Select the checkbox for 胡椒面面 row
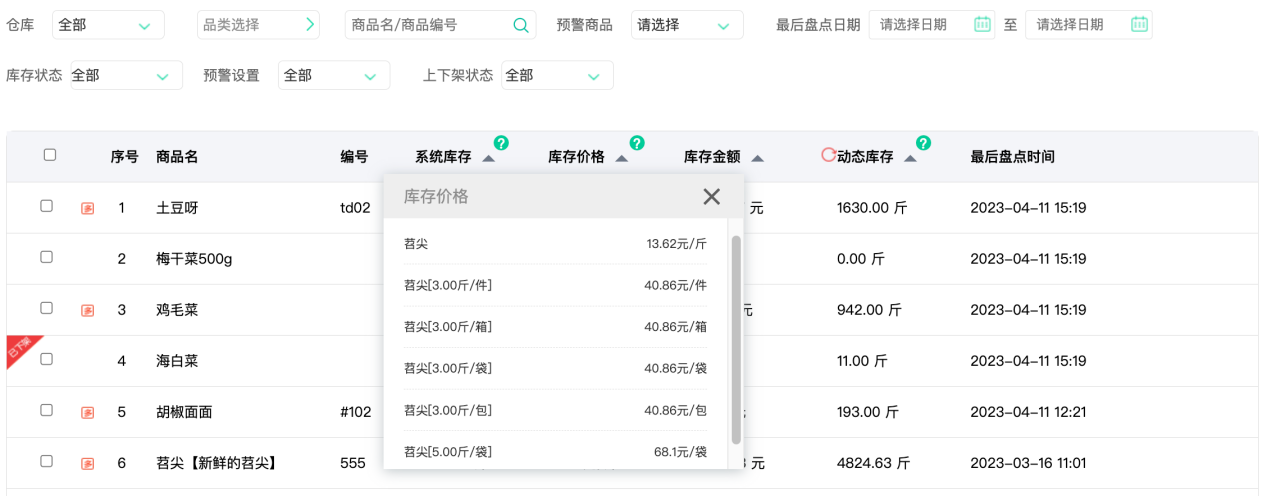The height and width of the screenshot is (496, 1267). (x=46, y=410)
